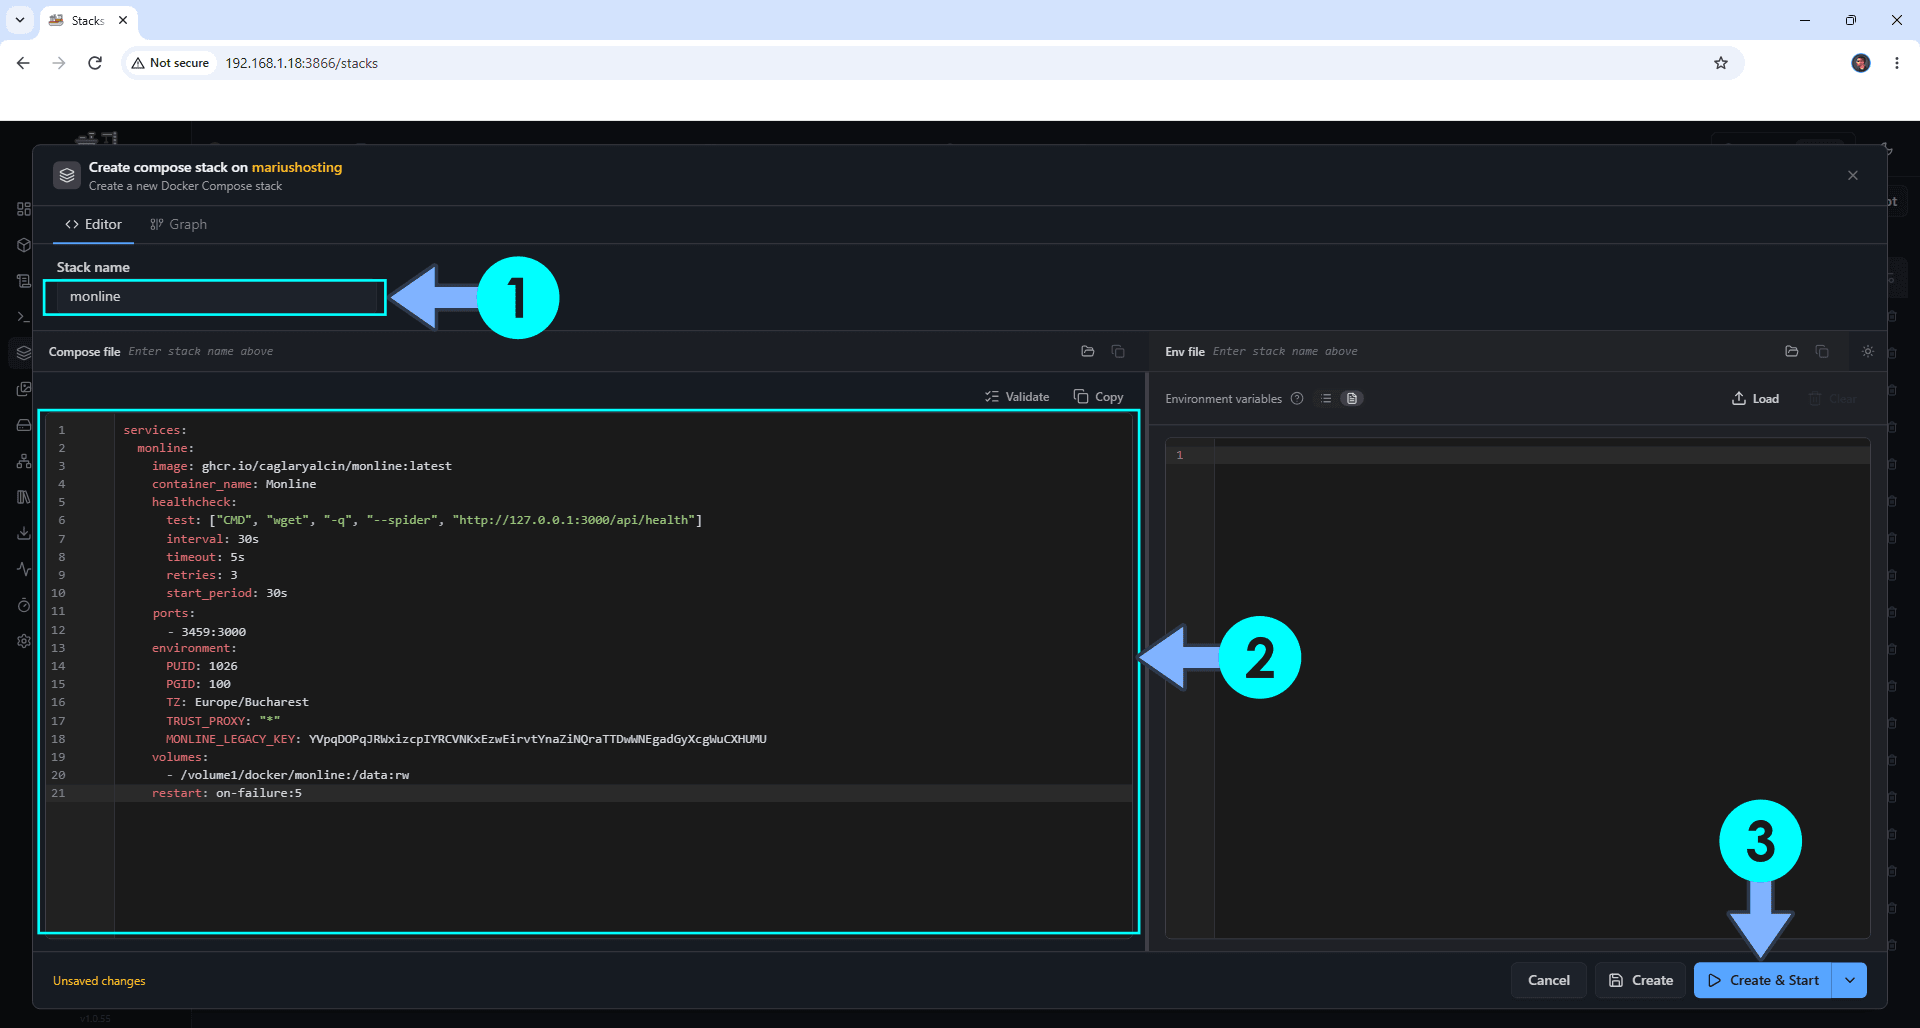Switch to the Editor tab
The width and height of the screenshot is (1920, 1028).
tap(93, 224)
